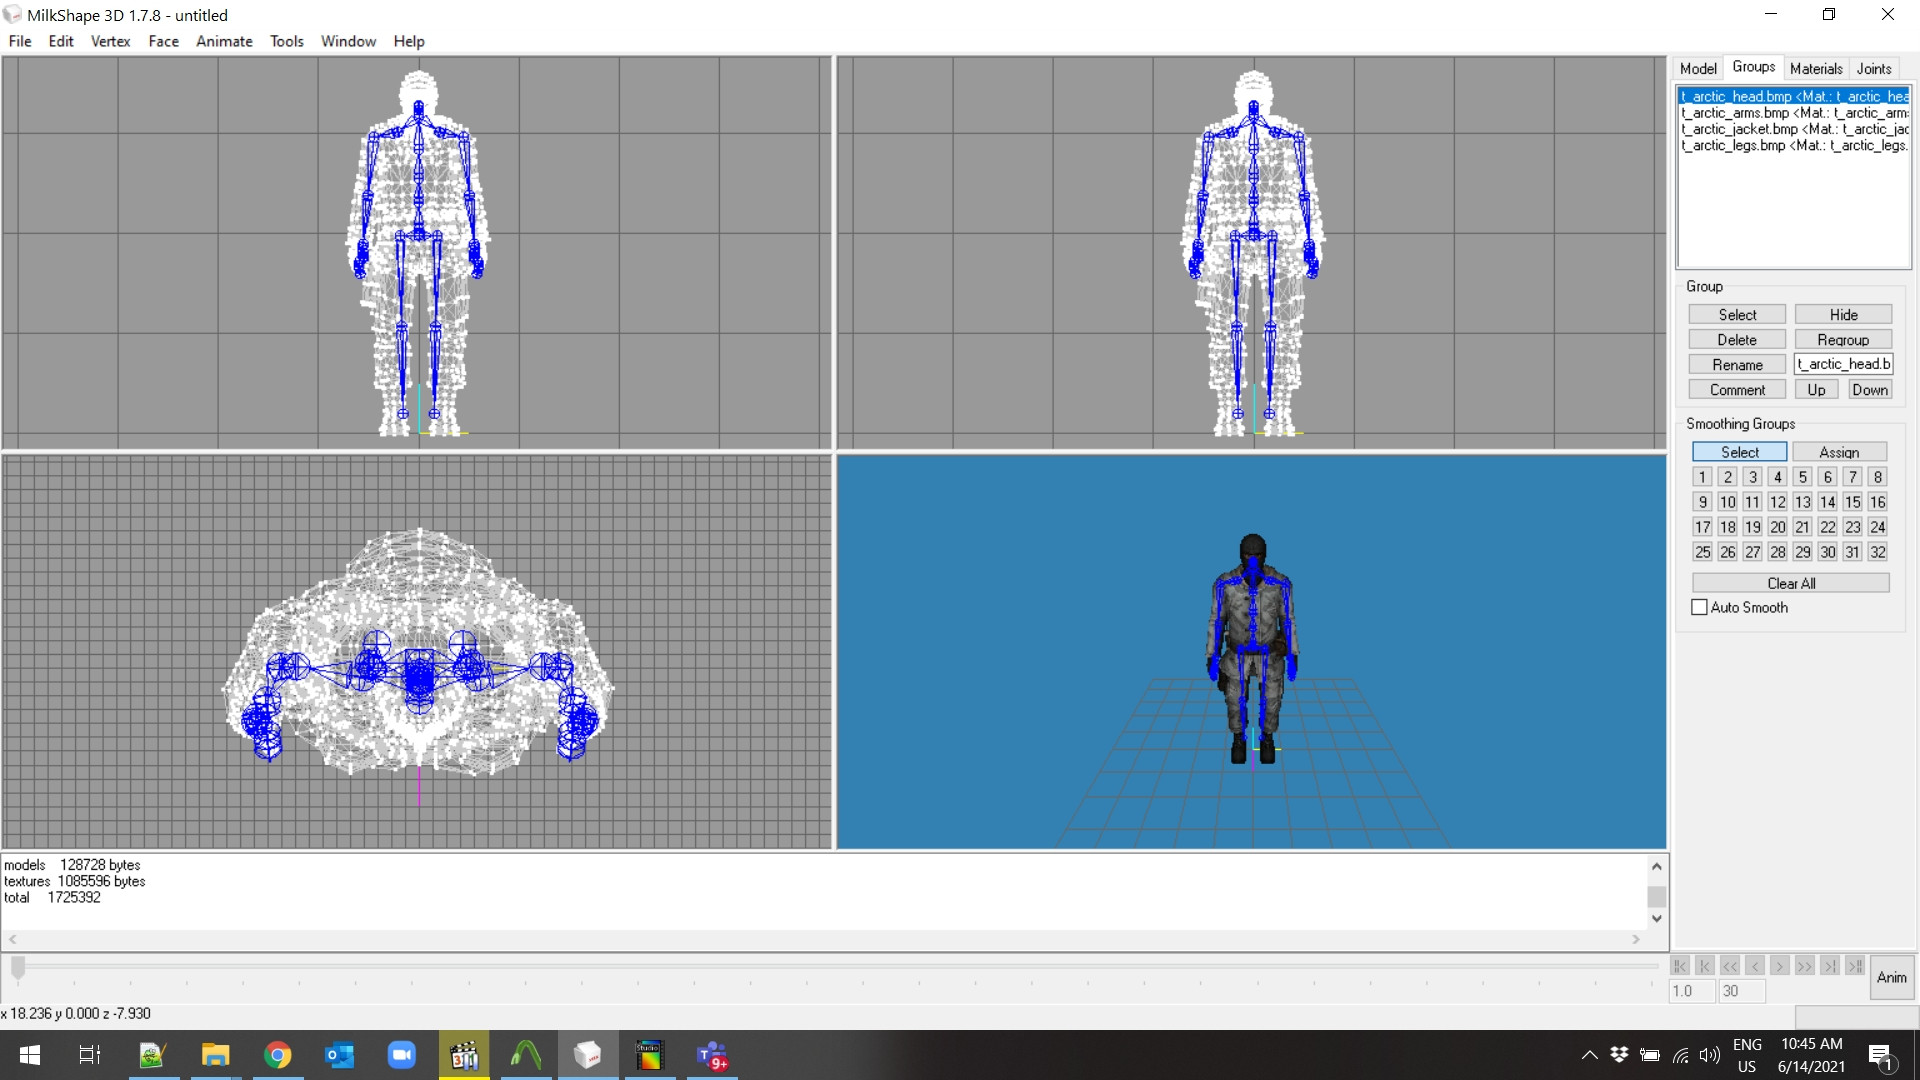The height and width of the screenshot is (1080, 1920).
Task: Enable the Auto Smooth checkbox
Action: tap(1700, 607)
